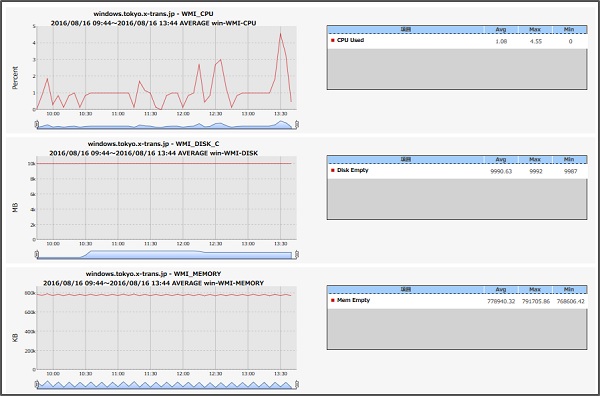Sort Memory table by Max column header

tap(535, 290)
